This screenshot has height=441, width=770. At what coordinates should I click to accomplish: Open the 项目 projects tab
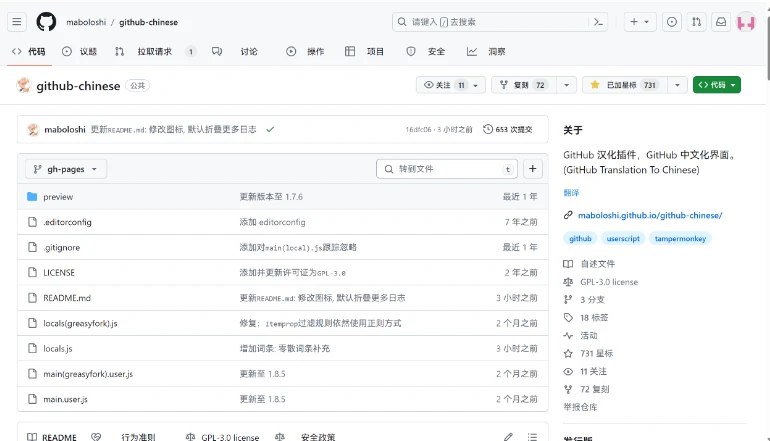click(364, 51)
